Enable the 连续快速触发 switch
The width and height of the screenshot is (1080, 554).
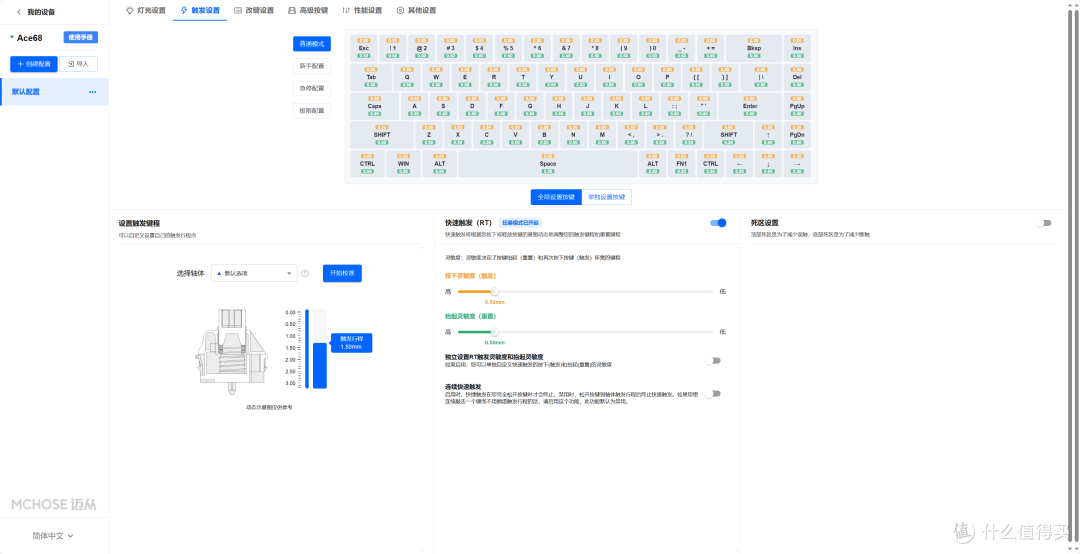pos(713,393)
